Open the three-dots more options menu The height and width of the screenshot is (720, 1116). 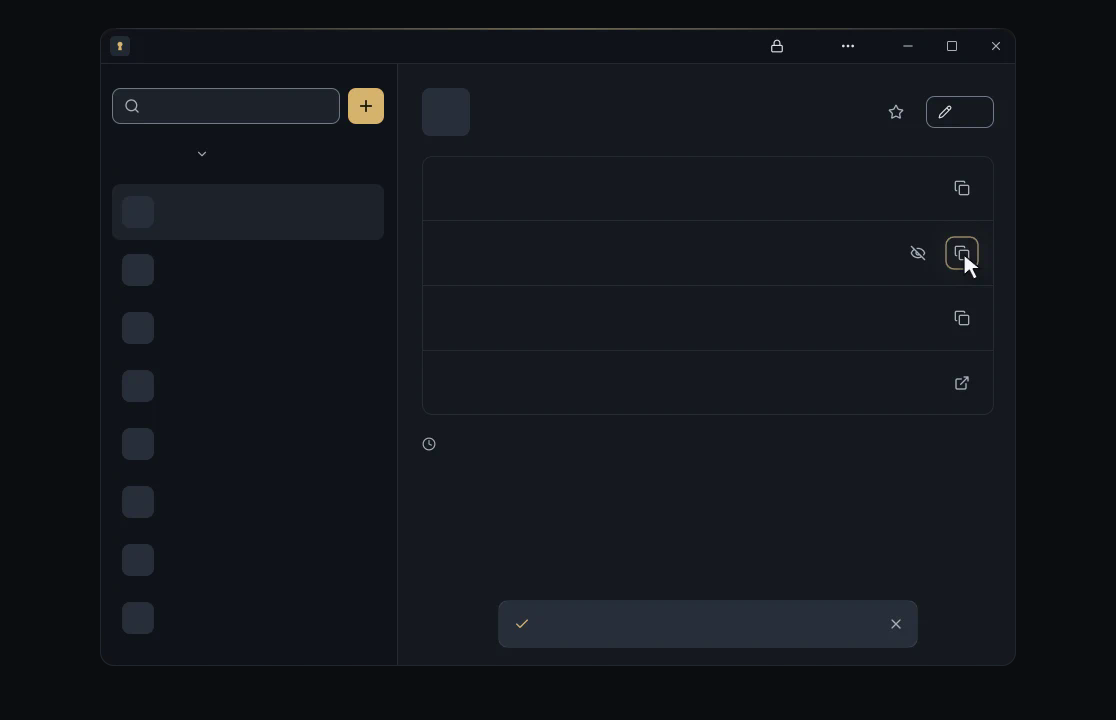pos(848,46)
